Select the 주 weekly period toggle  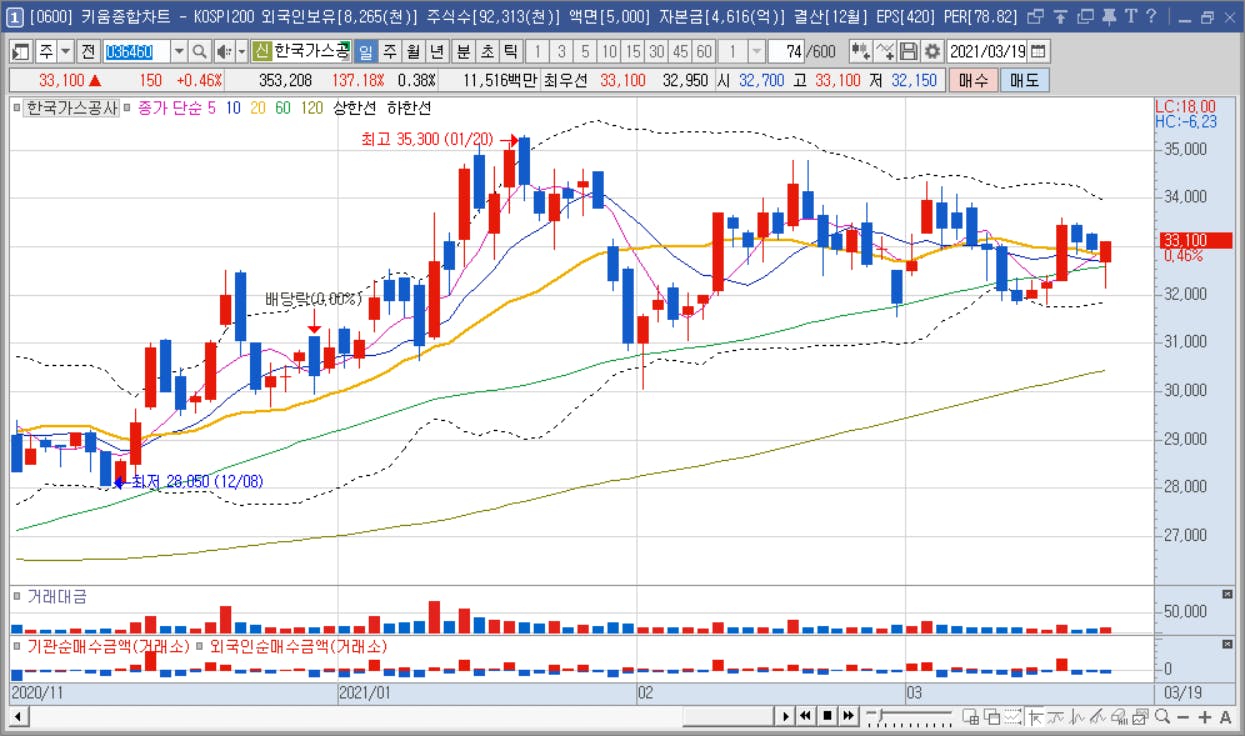(389, 51)
